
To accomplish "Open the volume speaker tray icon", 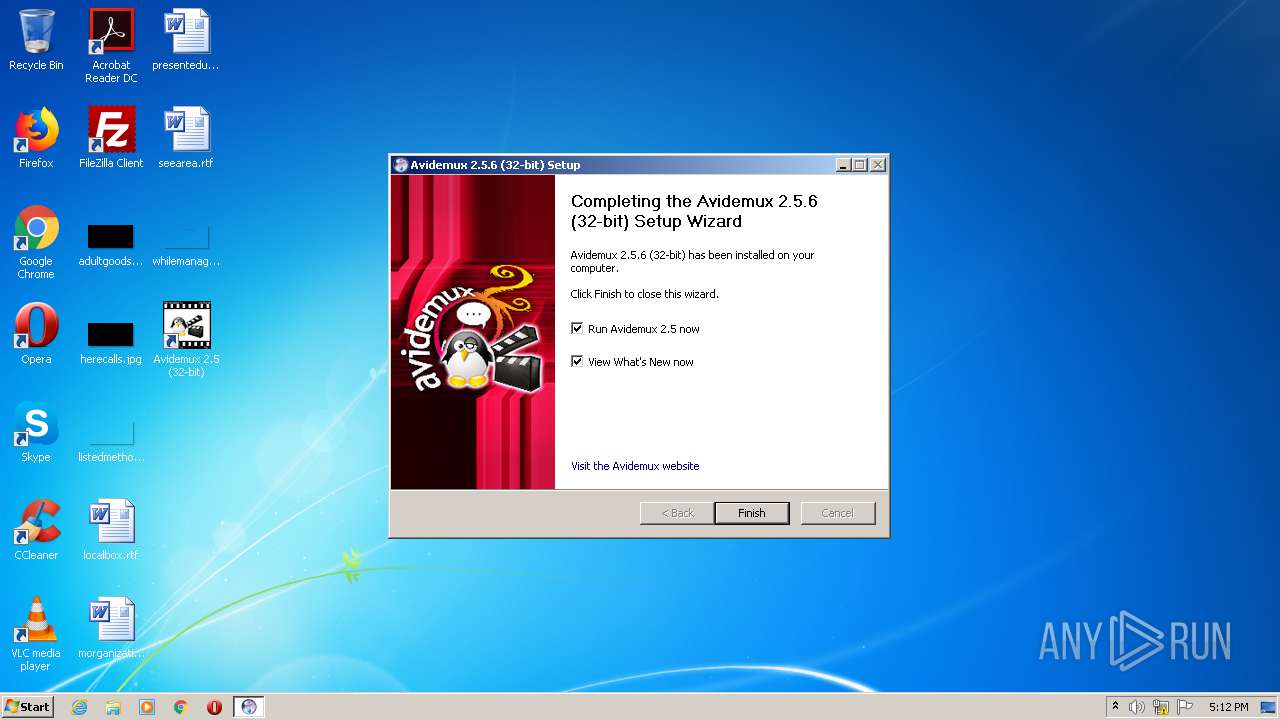I will click(x=1137, y=707).
